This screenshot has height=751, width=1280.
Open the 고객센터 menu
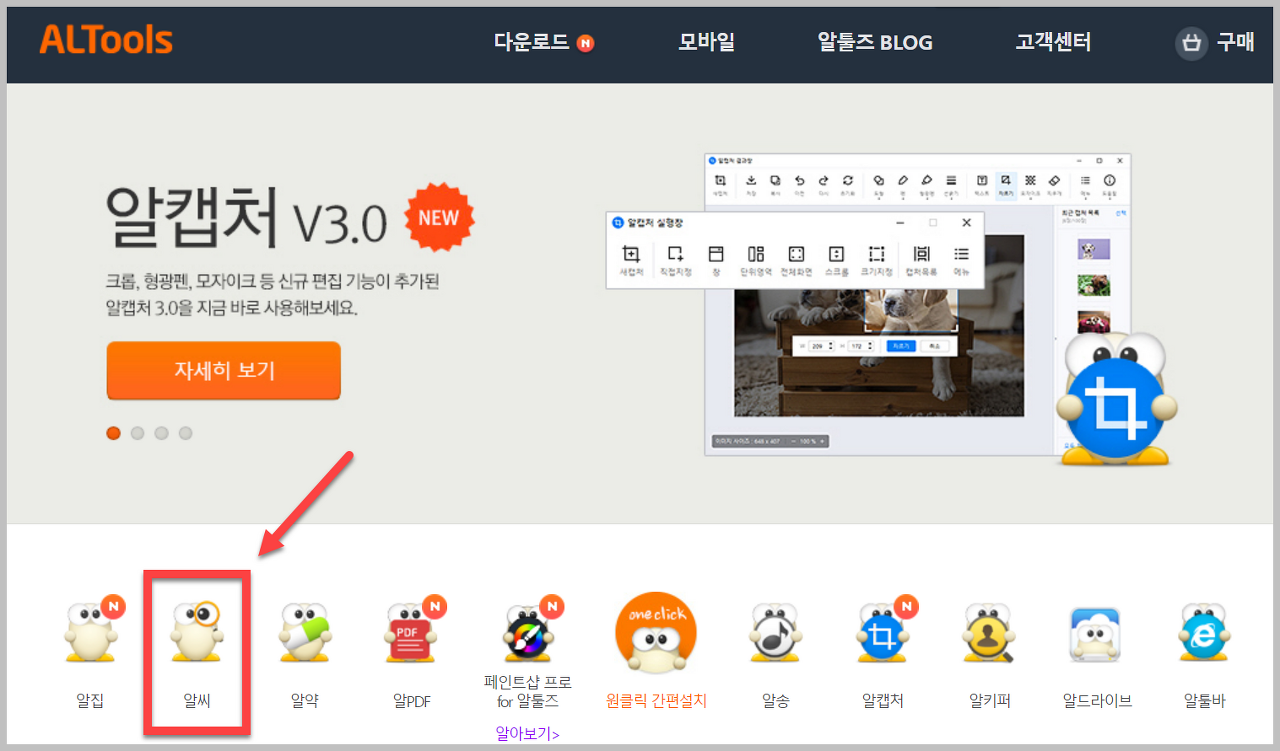(x=1053, y=42)
